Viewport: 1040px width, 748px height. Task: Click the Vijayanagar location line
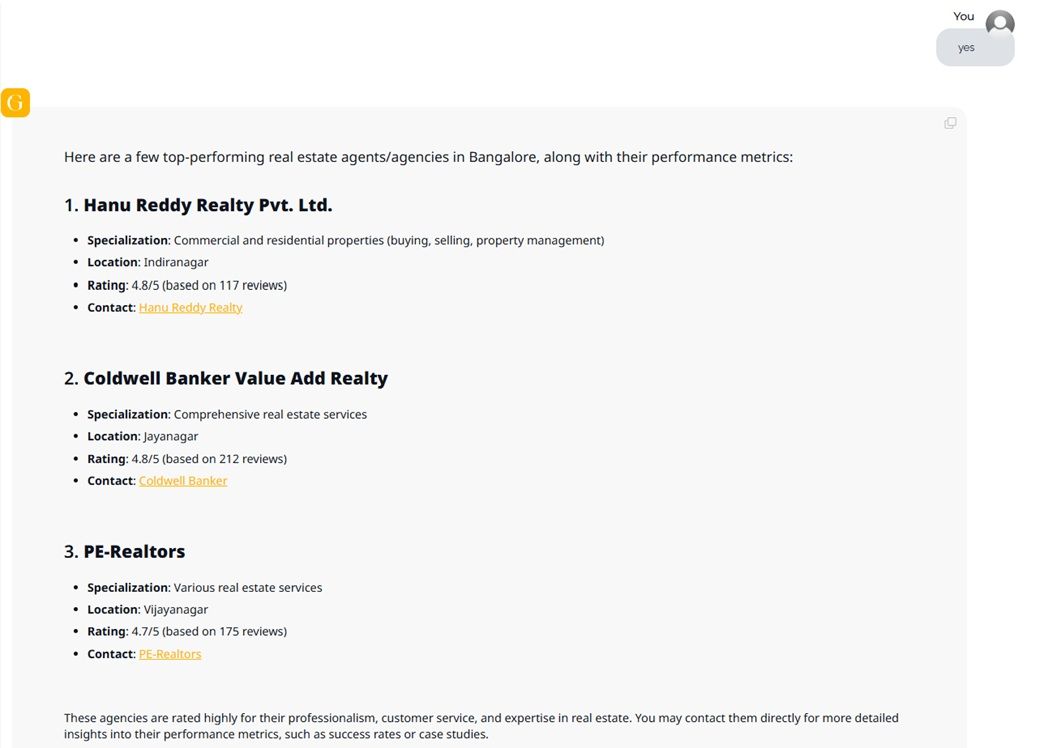click(148, 609)
